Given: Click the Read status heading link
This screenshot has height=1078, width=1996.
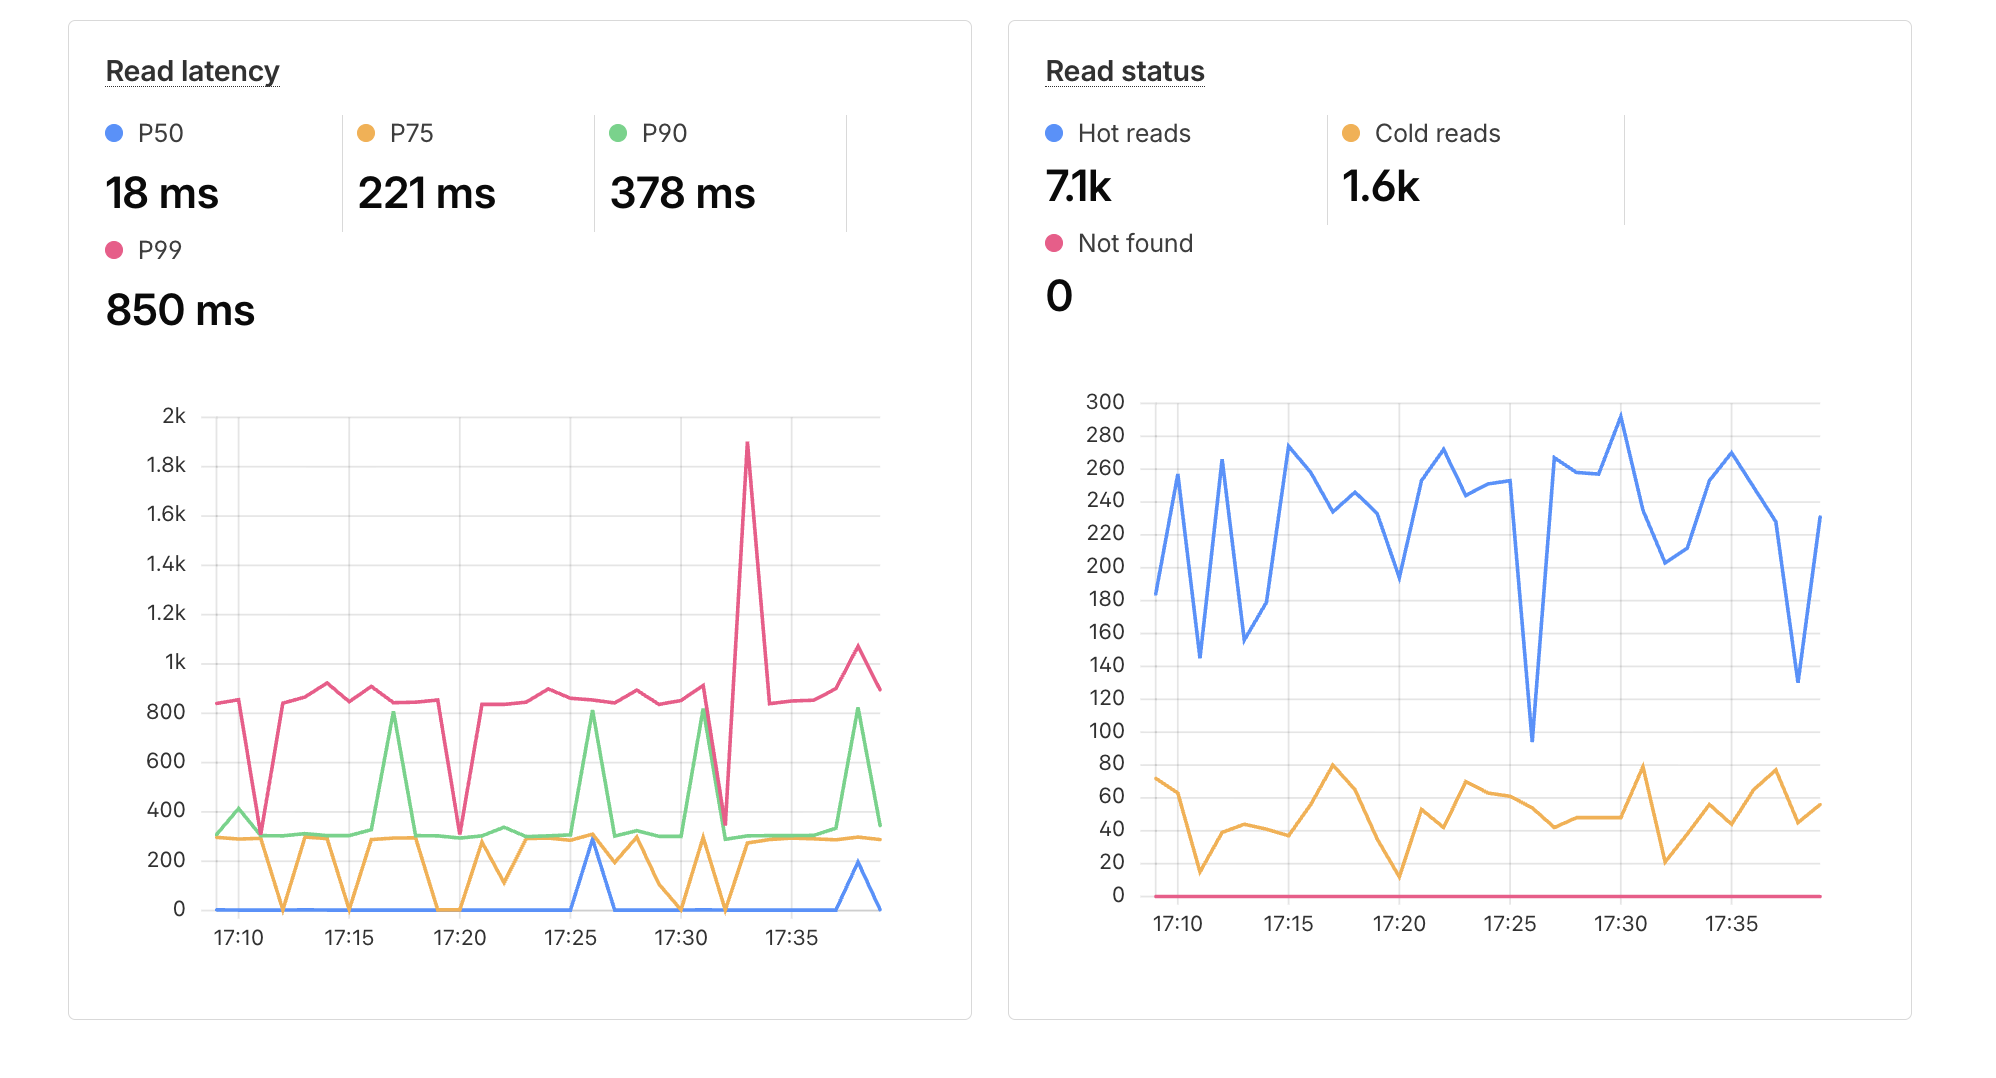Looking at the screenshot, I should [1125, 71].
